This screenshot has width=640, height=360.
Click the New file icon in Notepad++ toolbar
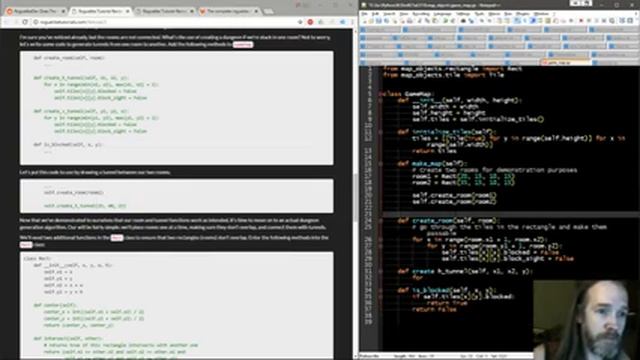(364, 21)
